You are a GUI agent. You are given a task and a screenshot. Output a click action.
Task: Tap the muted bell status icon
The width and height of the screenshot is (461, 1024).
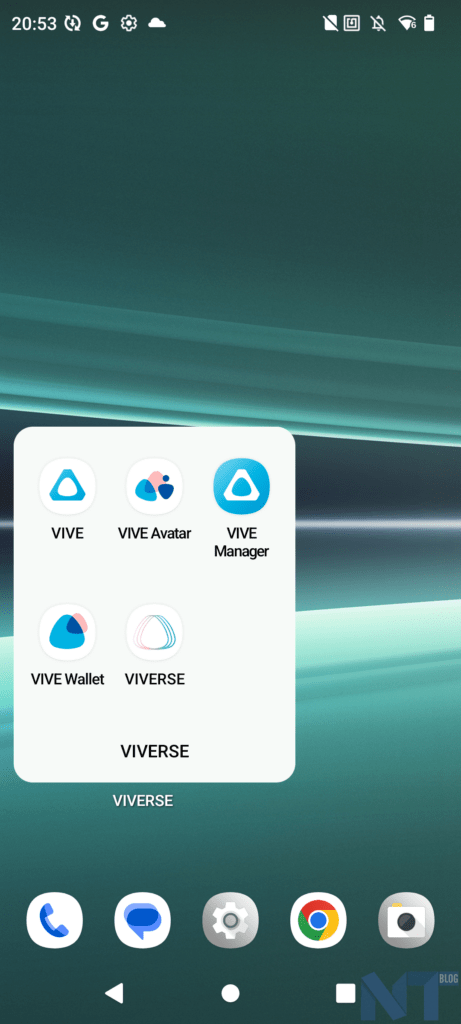pyautogui.click(x=377, y=24)
